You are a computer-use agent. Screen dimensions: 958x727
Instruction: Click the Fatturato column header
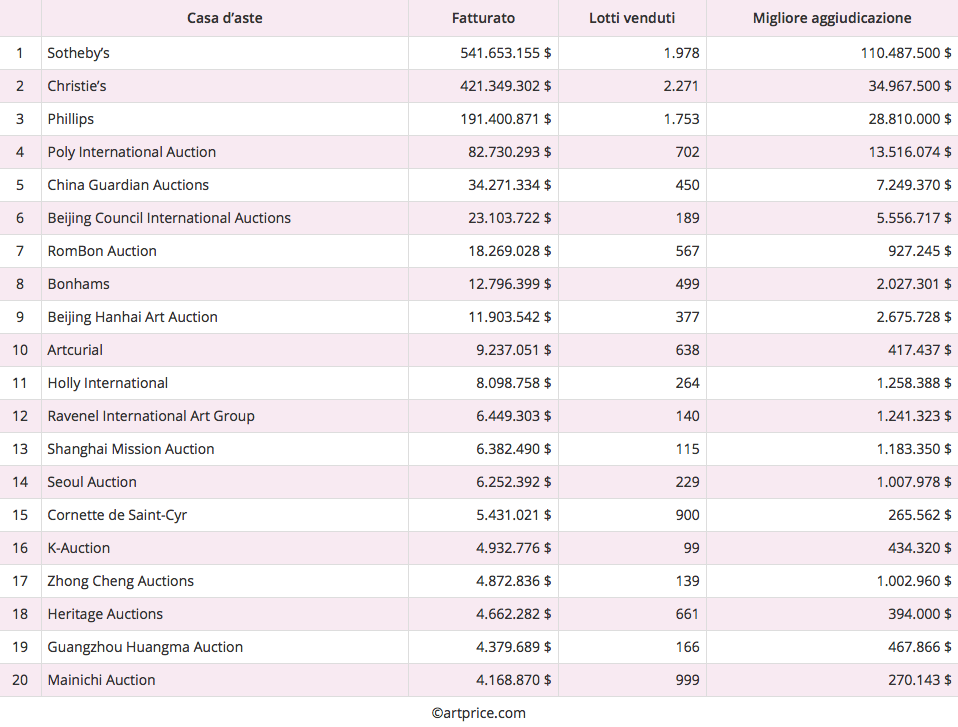pyautogui.click(x=483, y=18)
